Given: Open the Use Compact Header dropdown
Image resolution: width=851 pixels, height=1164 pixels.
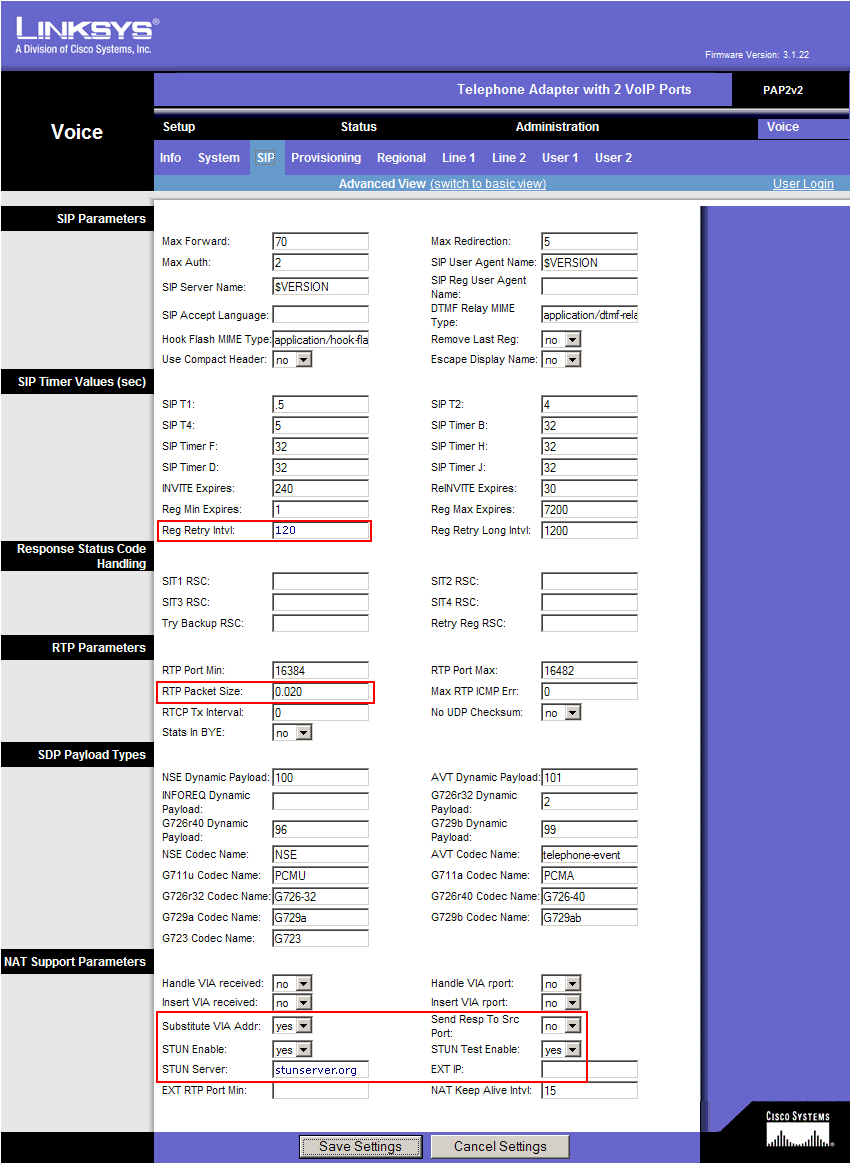Looking at the screenshot, I should click(293, 360).
